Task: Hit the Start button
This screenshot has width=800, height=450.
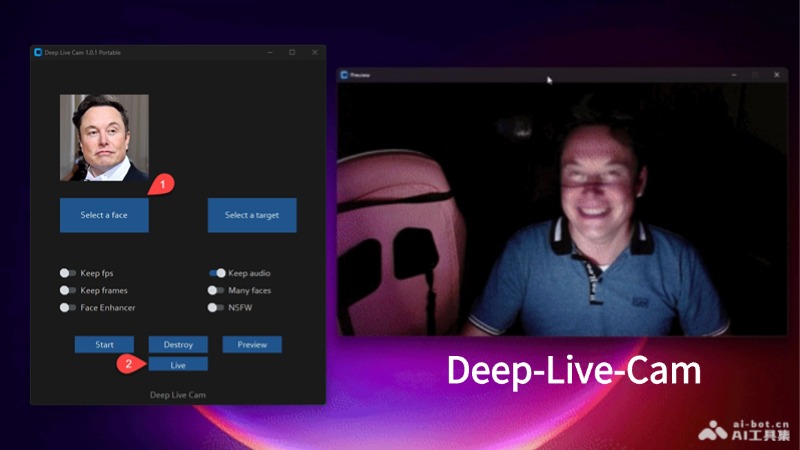Action: 104,344
